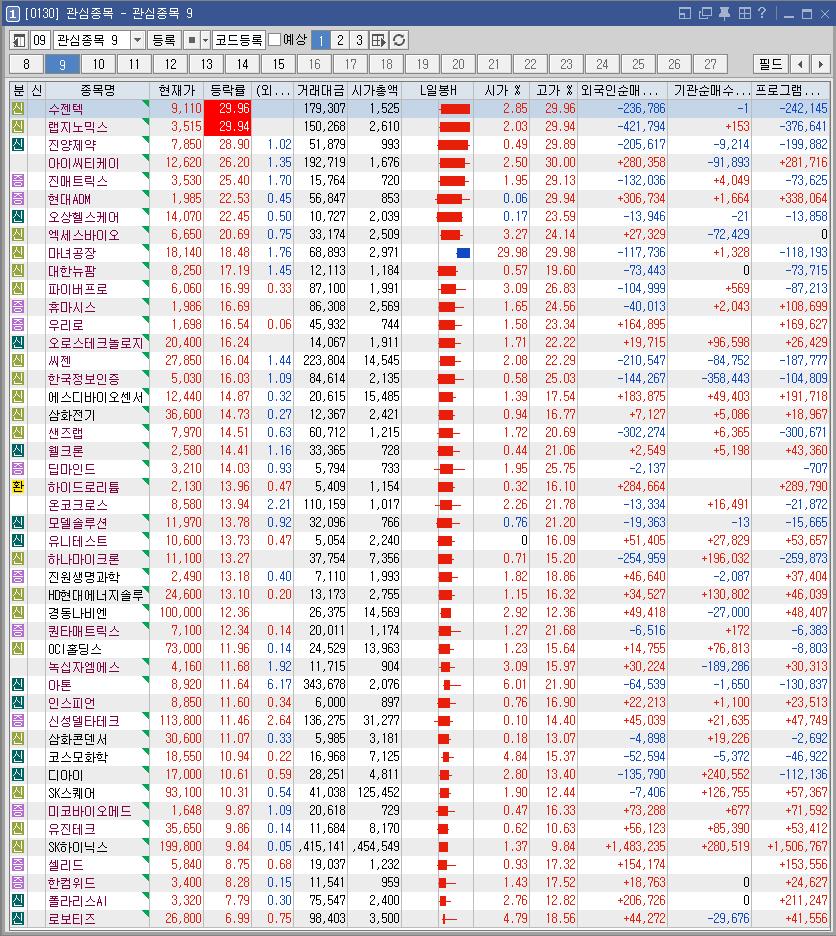Screen dimensions: 836x936
Task: Open the help question mark icon
Action: (x=761, y=13)
